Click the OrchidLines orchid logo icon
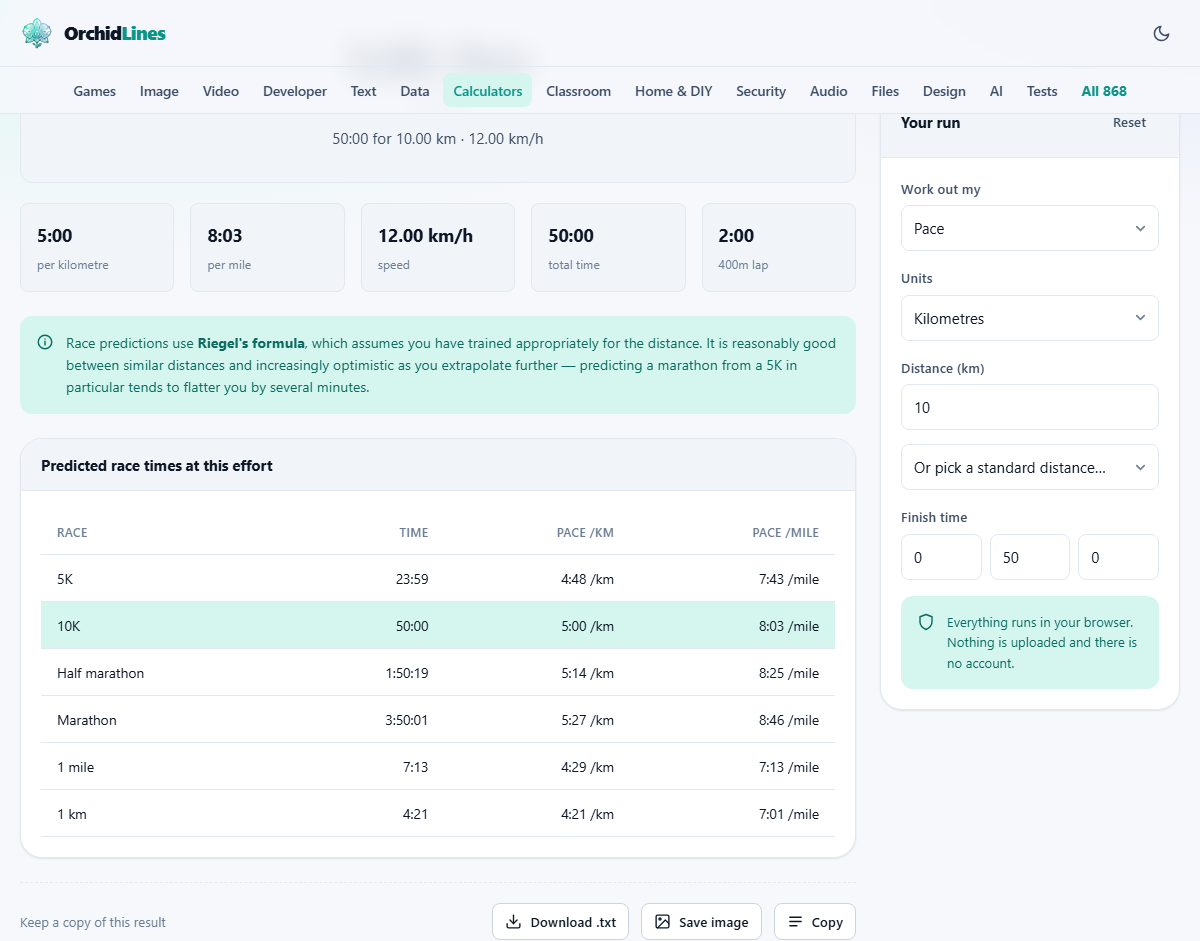 [37, 33]
